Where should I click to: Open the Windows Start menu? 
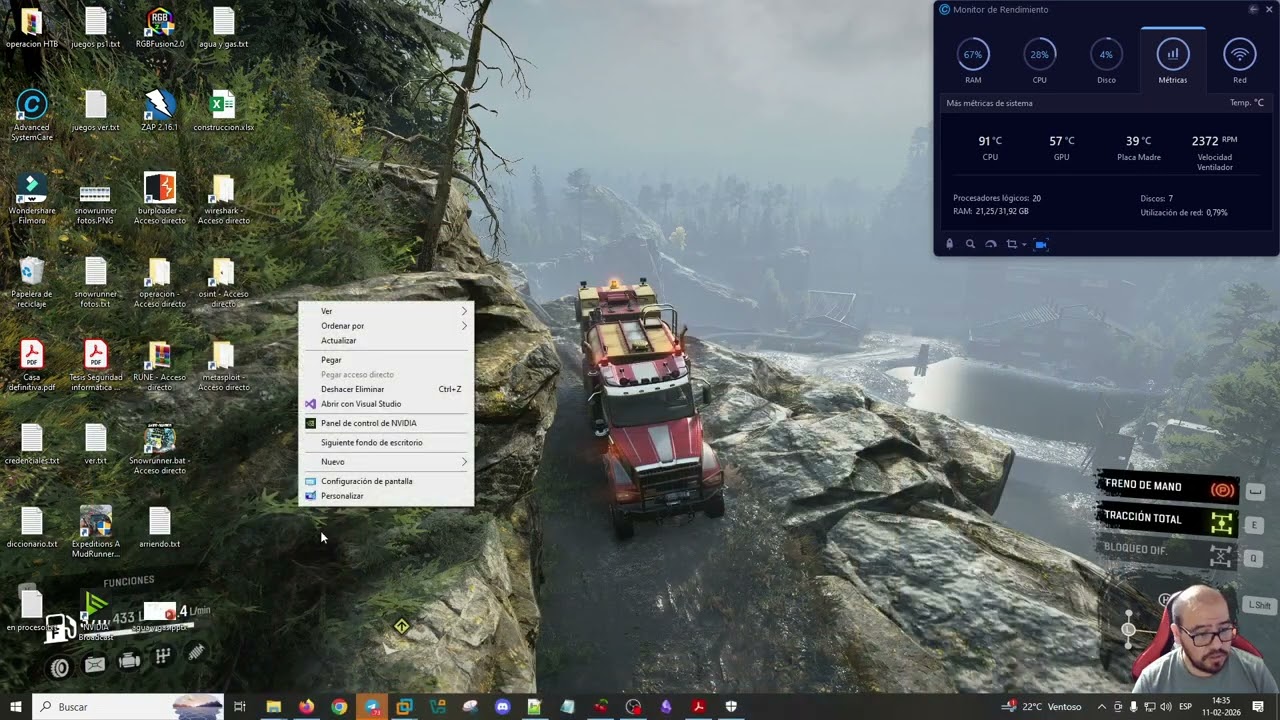[16, 707]
